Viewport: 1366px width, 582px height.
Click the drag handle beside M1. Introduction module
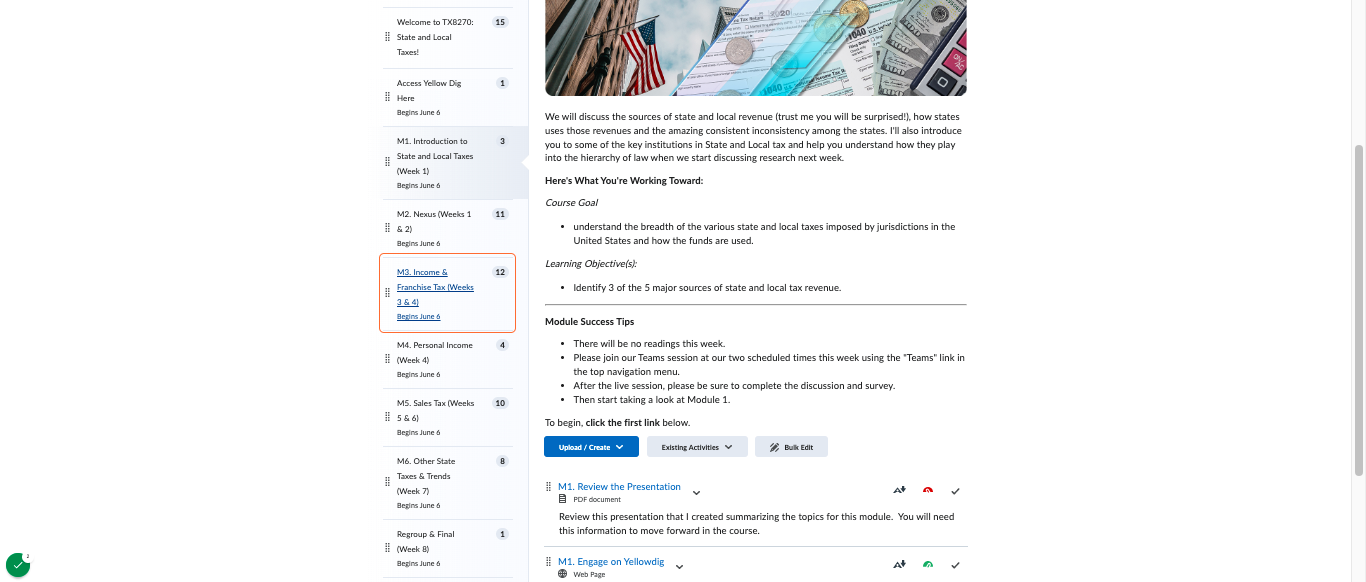(x=388, y=162)
